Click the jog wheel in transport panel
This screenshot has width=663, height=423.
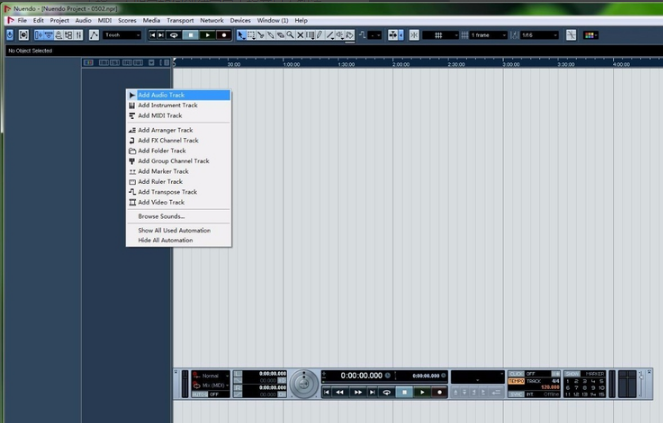click(305, 382)
